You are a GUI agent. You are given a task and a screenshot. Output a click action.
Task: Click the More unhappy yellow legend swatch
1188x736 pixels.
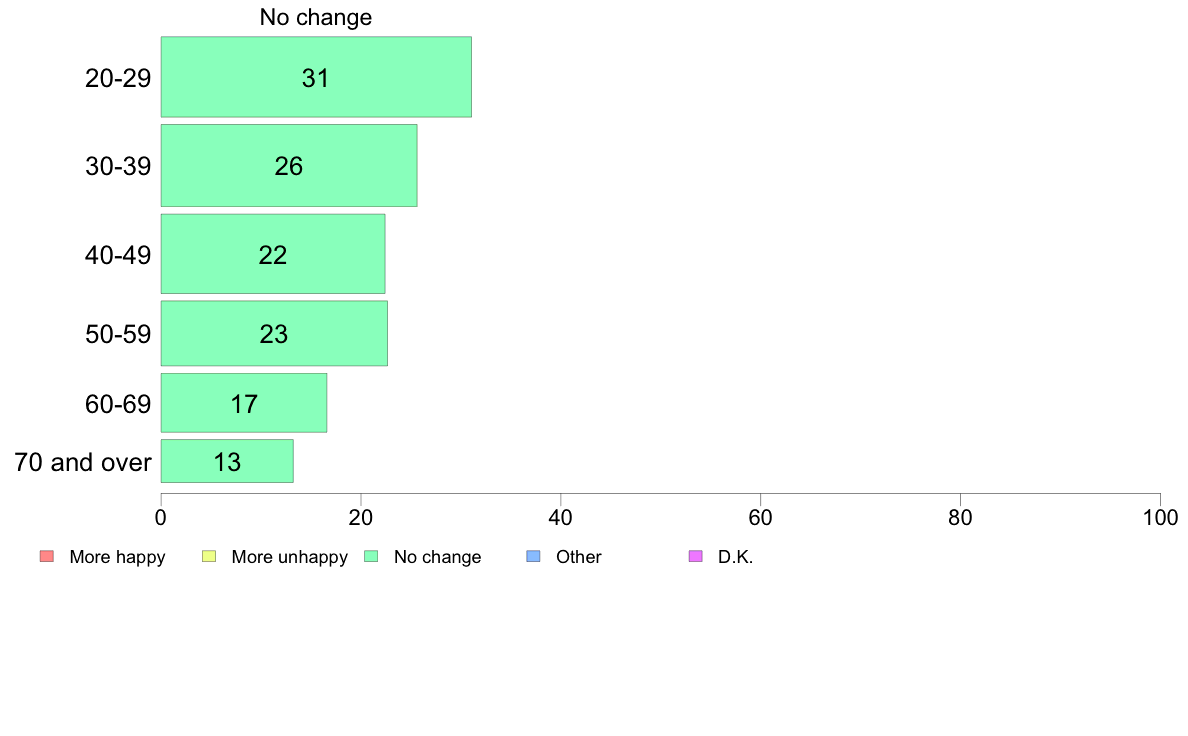[209, 556]
